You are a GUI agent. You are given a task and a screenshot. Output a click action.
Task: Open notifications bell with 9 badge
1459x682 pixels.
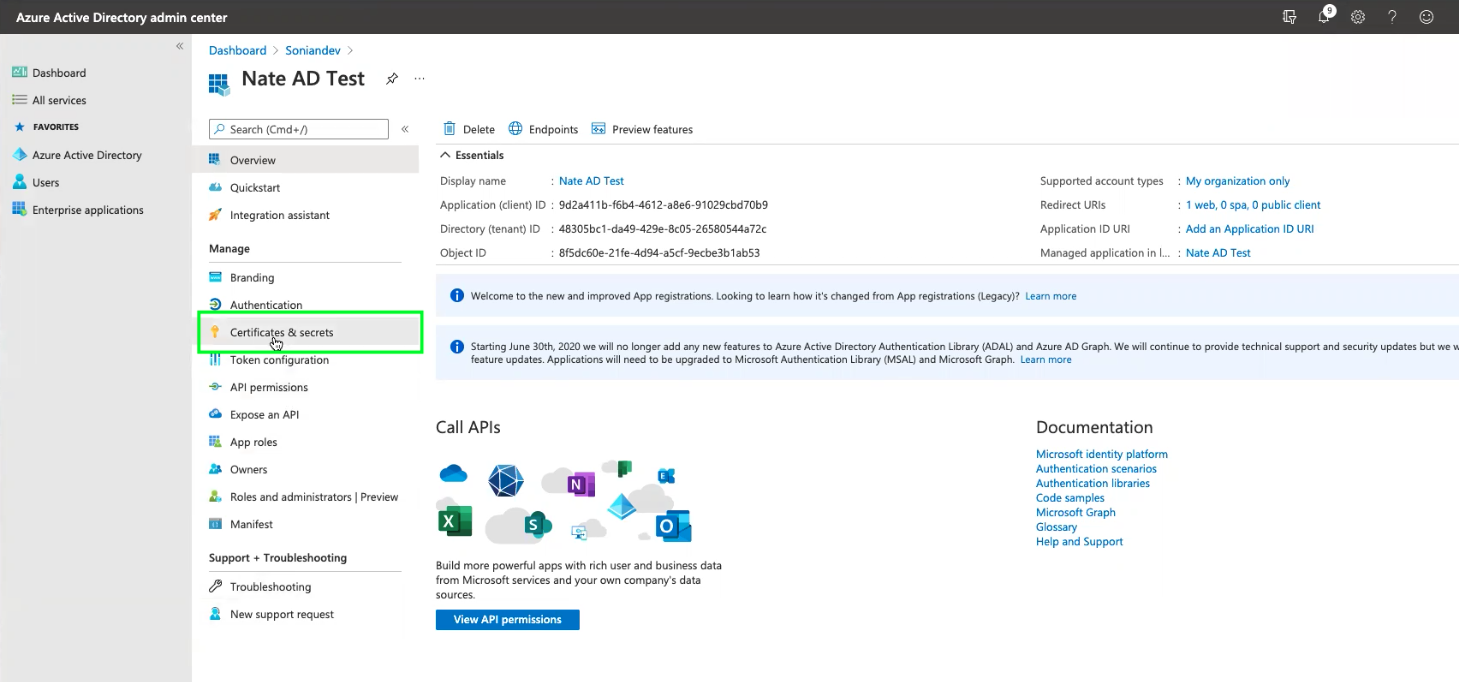pos(1325,16)
